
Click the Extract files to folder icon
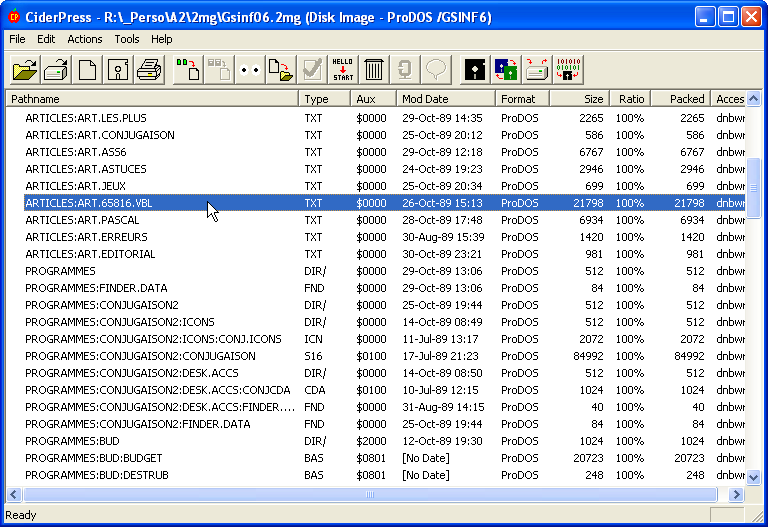(281, 70)
